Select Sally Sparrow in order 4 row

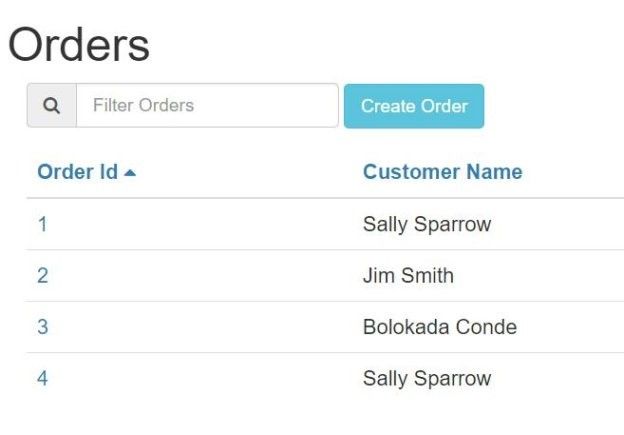pos(427,378)
